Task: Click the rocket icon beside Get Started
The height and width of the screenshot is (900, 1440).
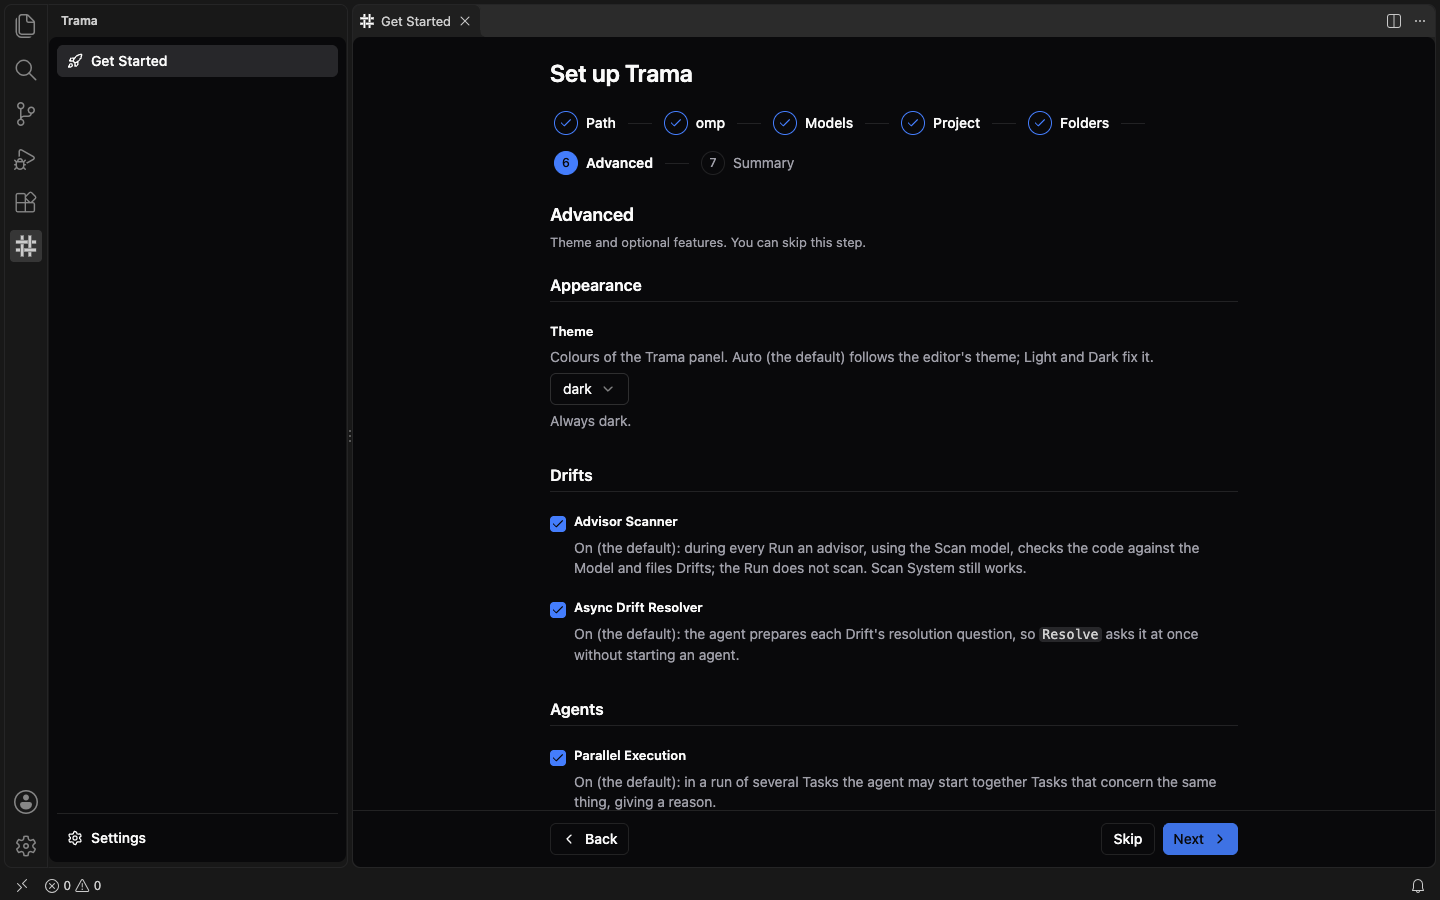Action: [x=75, y=61]
